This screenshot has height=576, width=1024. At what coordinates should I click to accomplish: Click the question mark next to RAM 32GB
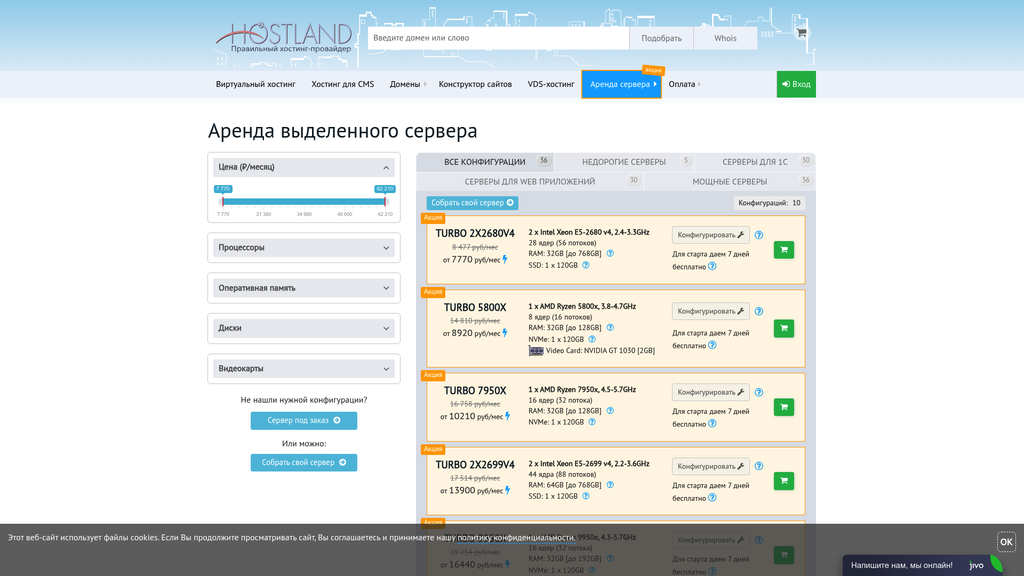pyautogui.click(x=609, y=254)
